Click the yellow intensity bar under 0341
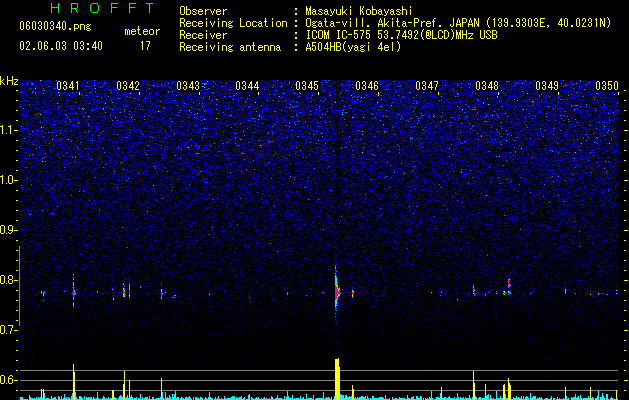Image resolution: width=629 pixels, height=400 pixels. click(73, 382)
